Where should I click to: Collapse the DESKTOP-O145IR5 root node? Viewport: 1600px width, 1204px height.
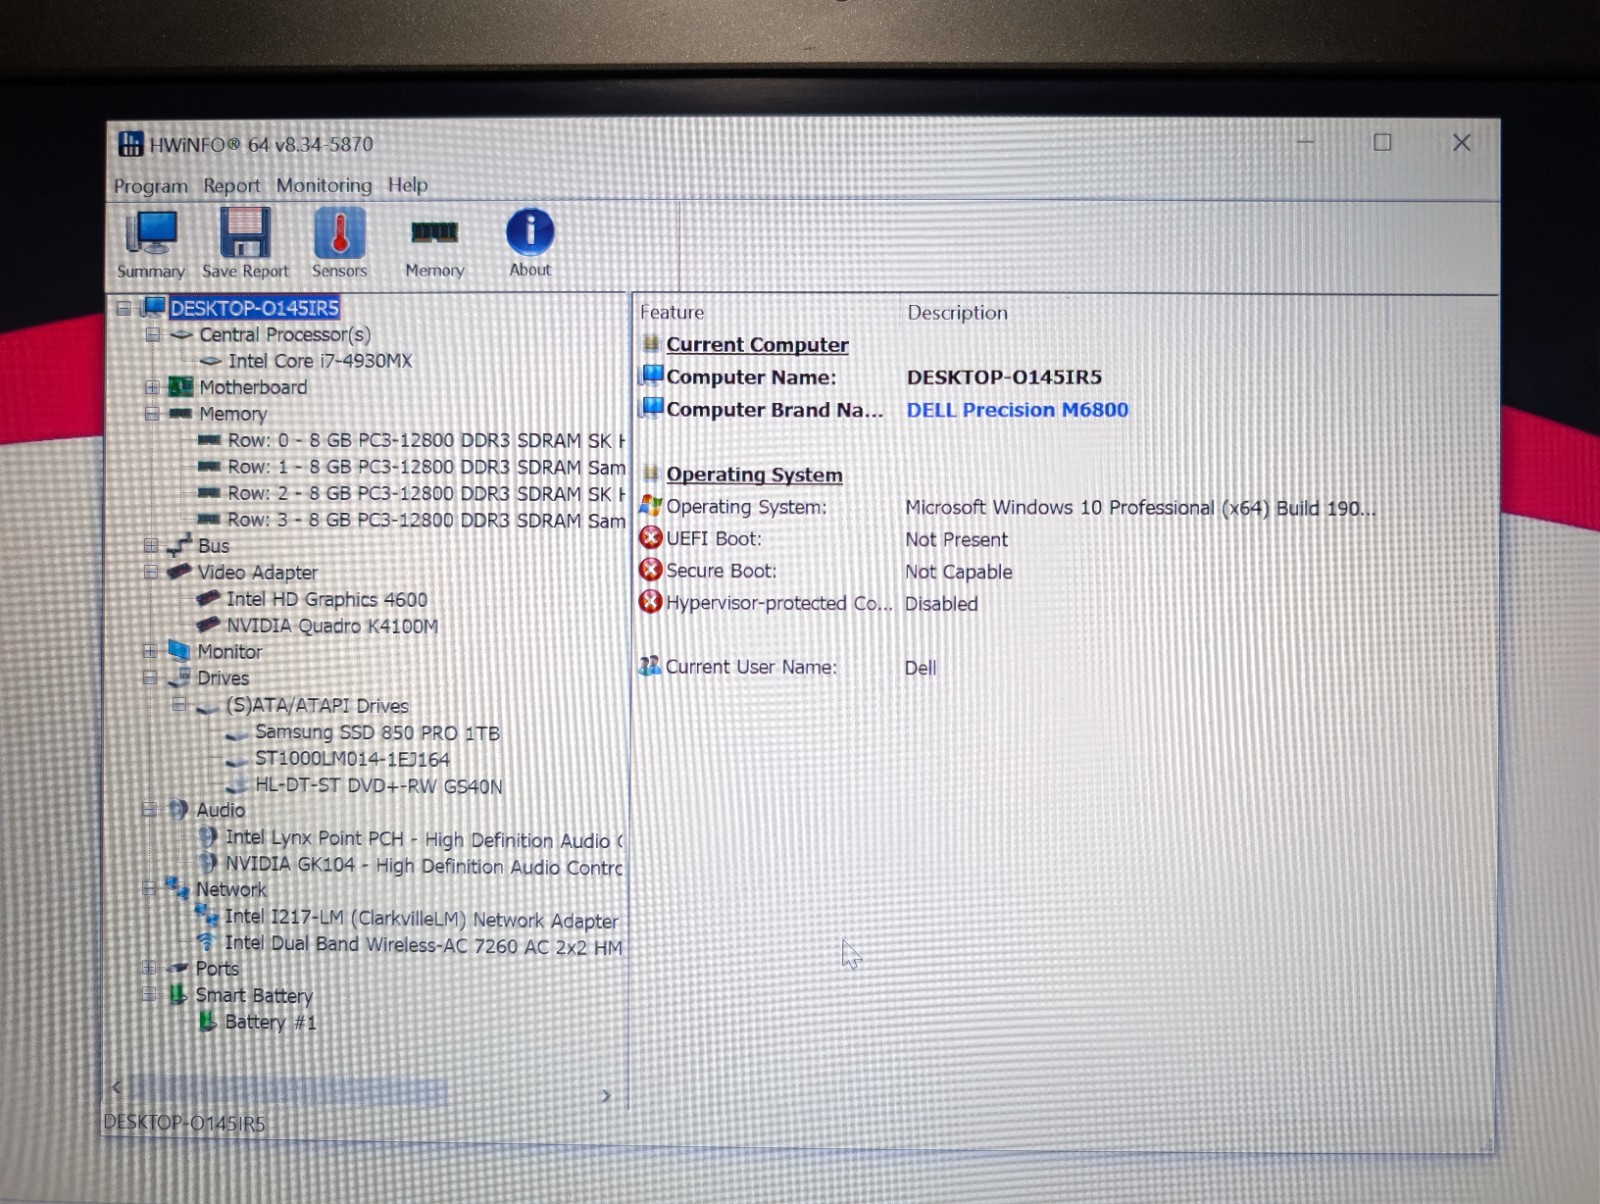tap(124, 308)
